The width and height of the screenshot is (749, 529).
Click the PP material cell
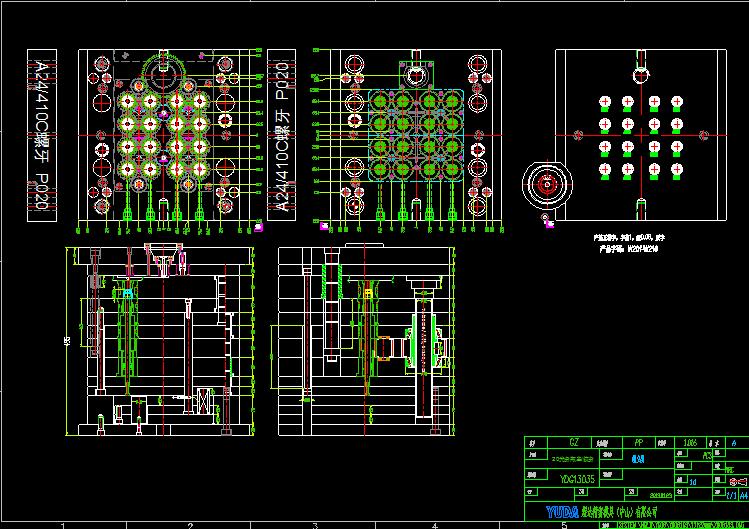click(x=637, y=441)
